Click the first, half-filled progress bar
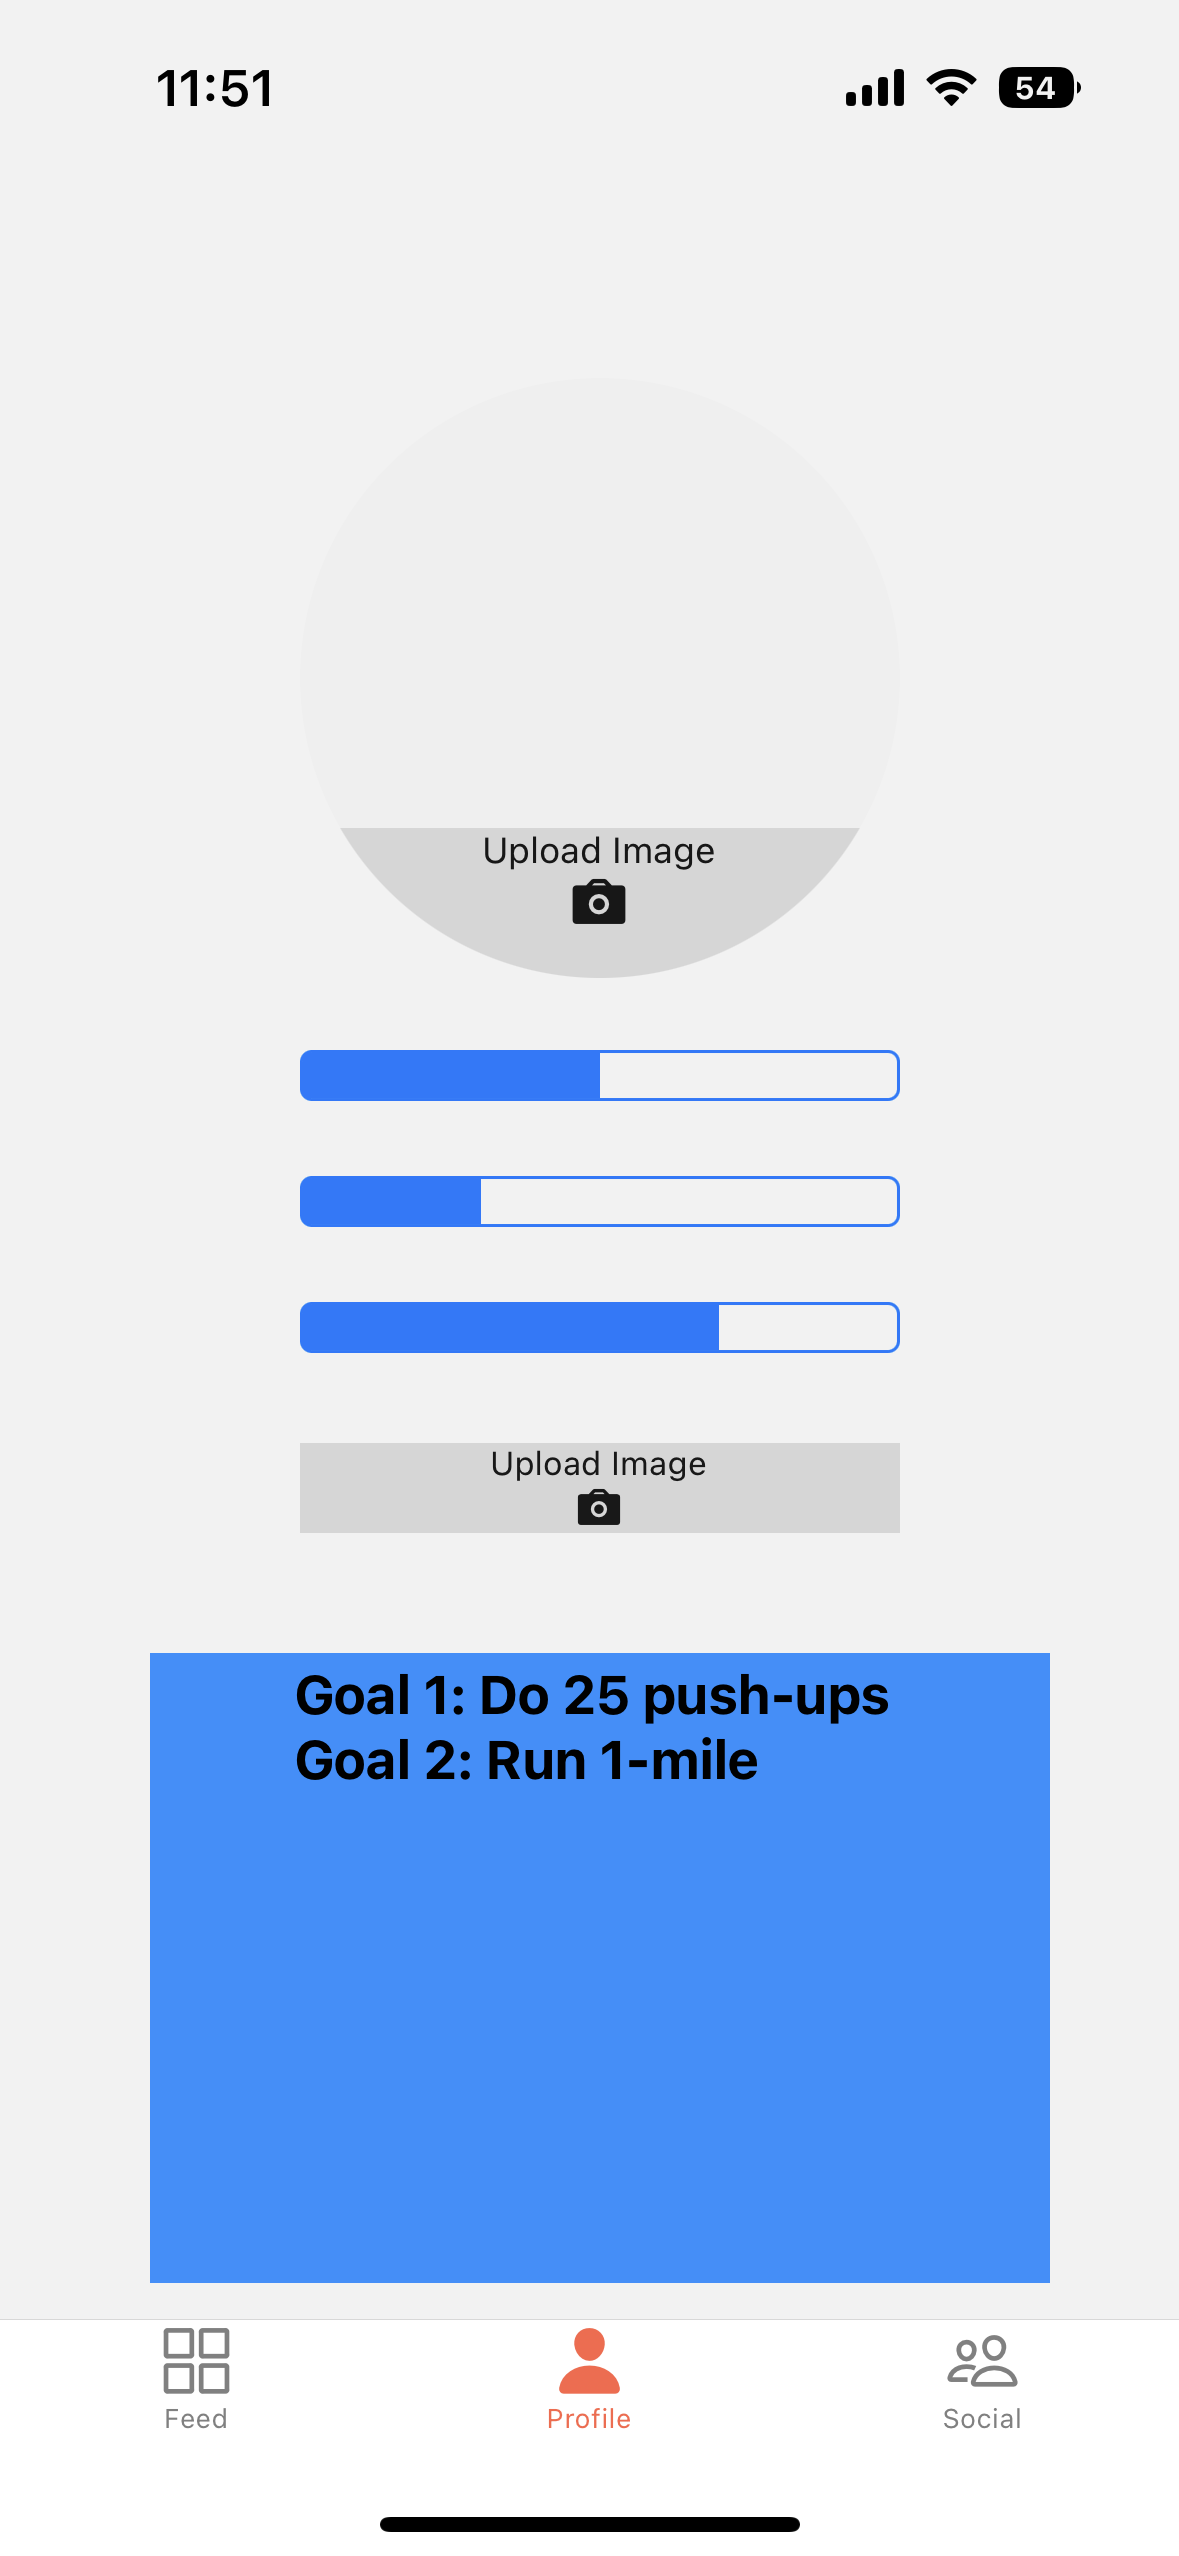Viewport: 1179px width, 2556px height. (600, 1076)
